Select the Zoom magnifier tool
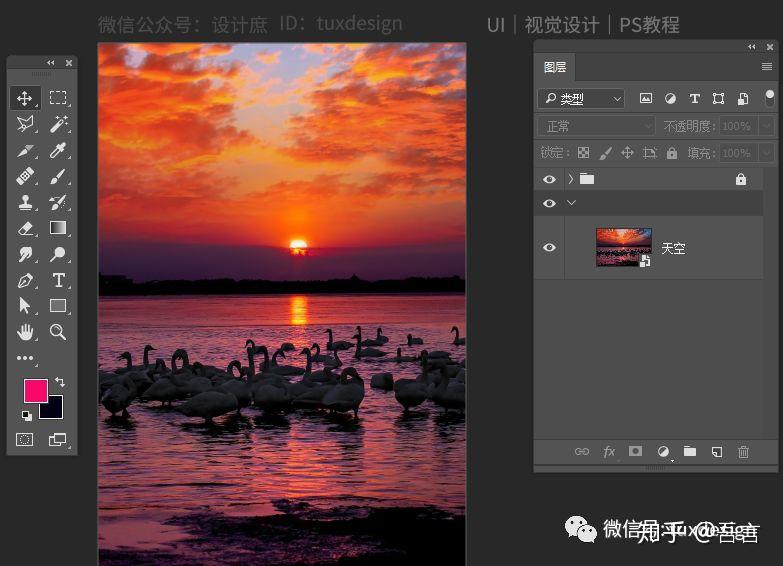Viewport: 783px width, 566px height. pos(58,332)
